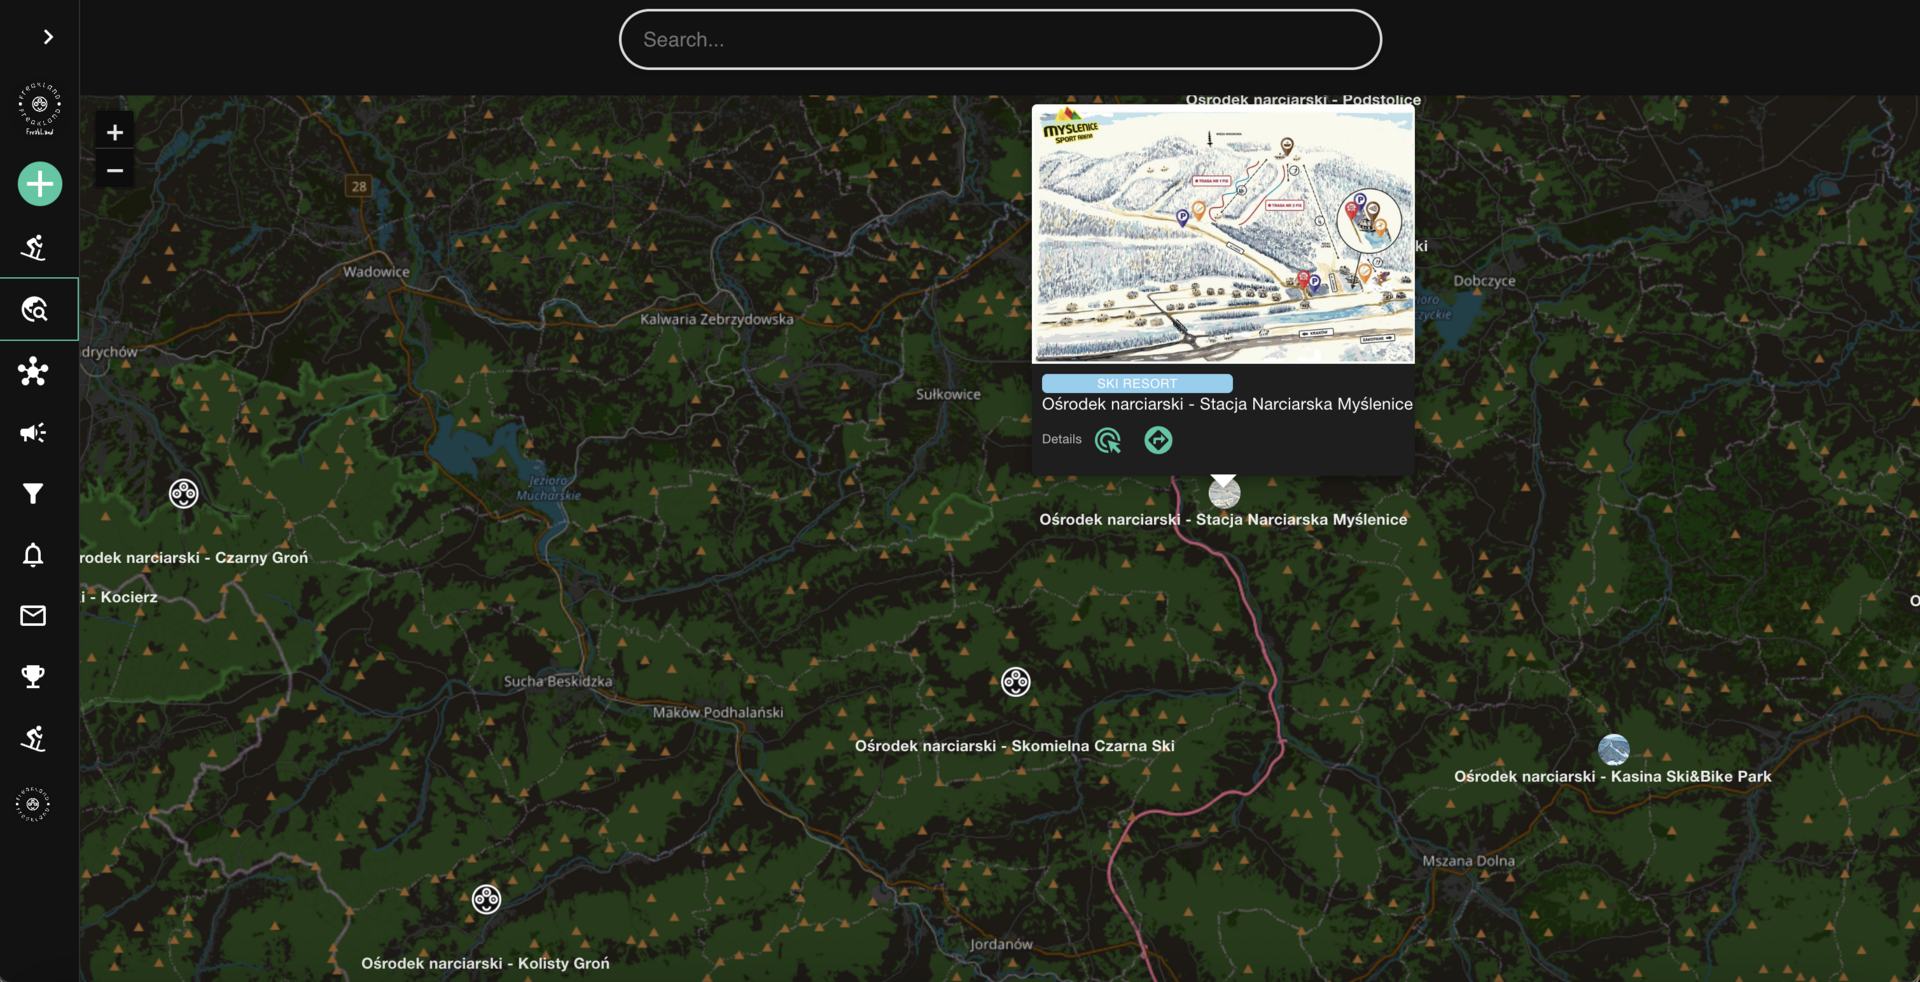Open details with the green cursor-click icon
The image size is (1920, 982).
pyautogui.click(x=1108, y=441)
